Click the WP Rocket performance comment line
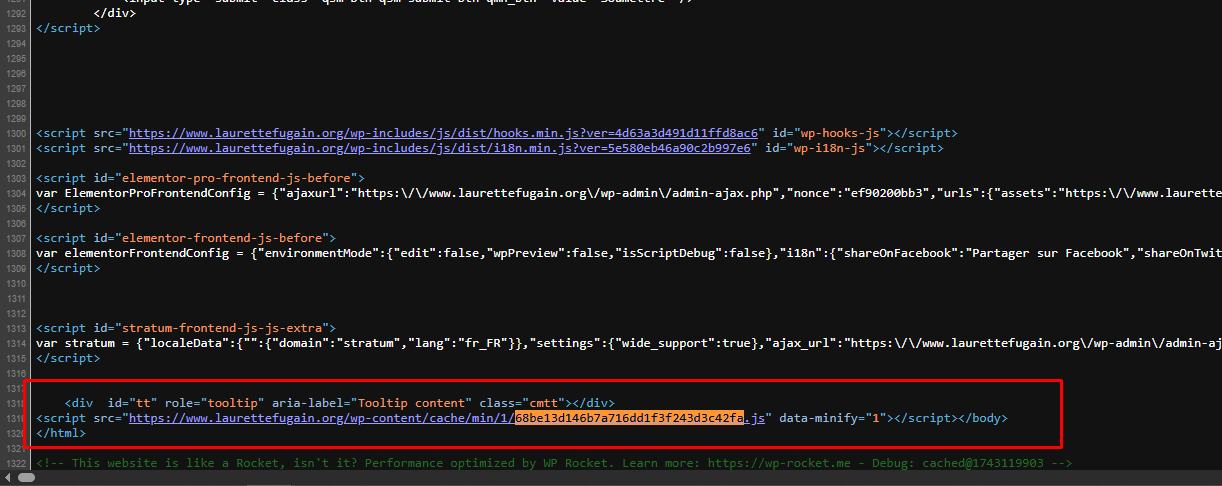This screenshot has height=486, width=1222. point(554,464)
